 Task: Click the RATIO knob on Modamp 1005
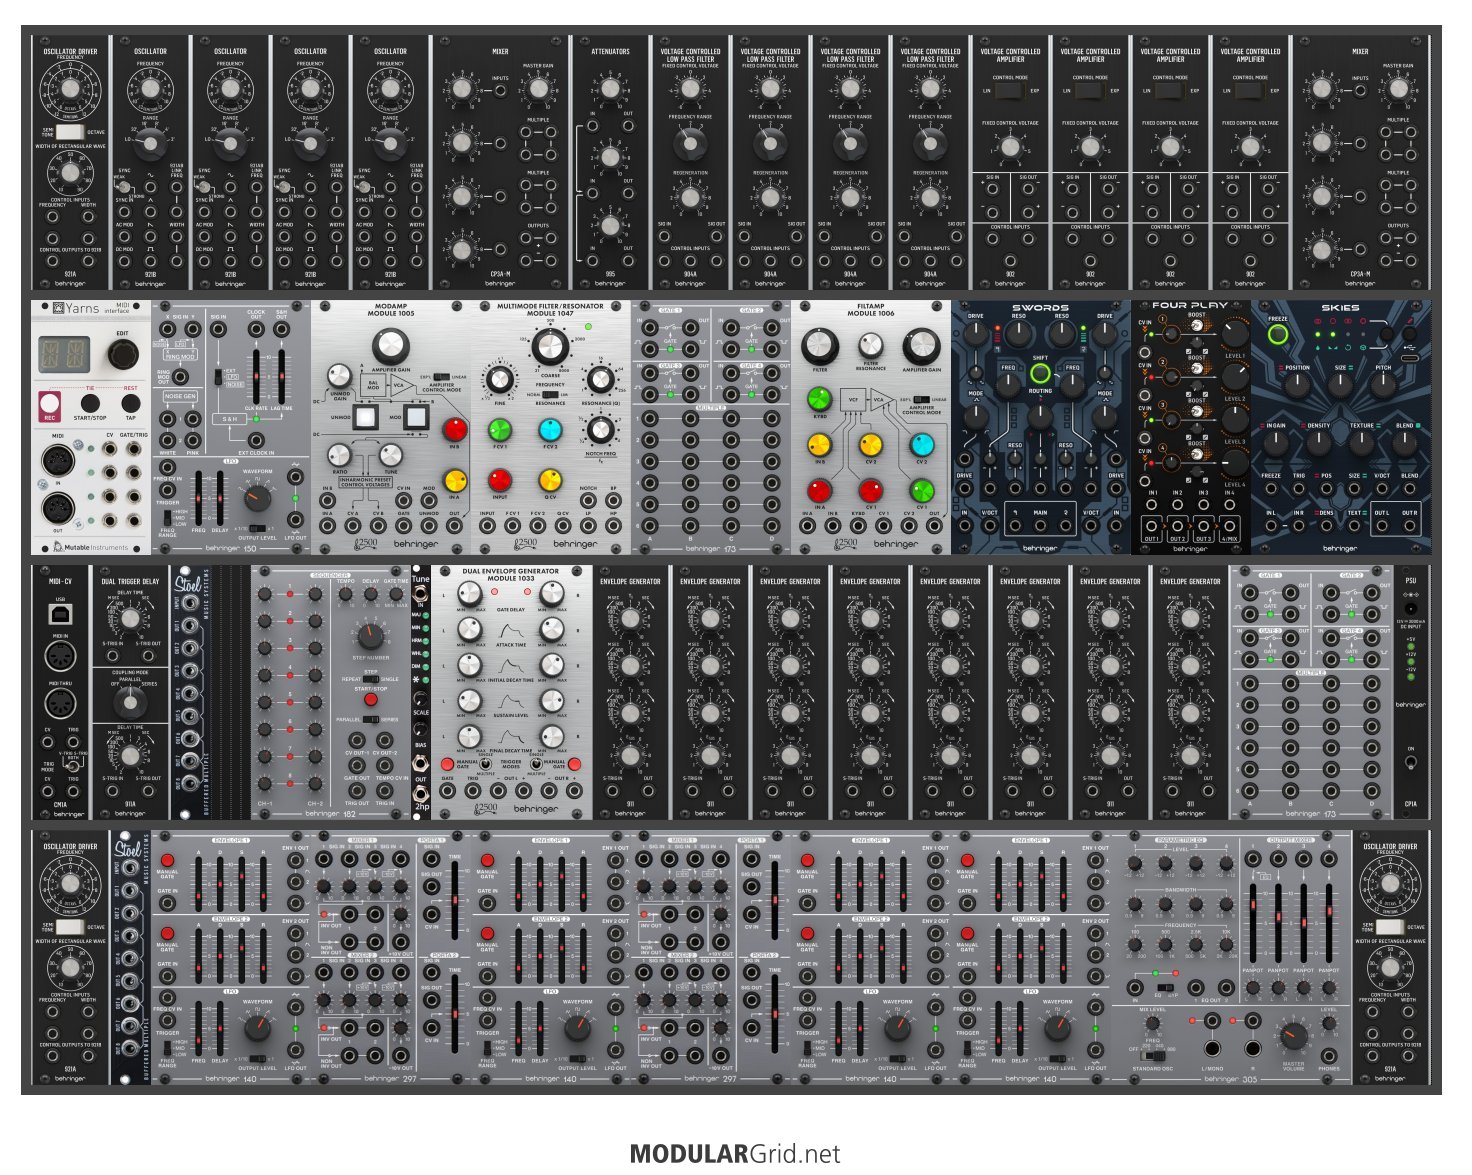(x=339, y=455)
